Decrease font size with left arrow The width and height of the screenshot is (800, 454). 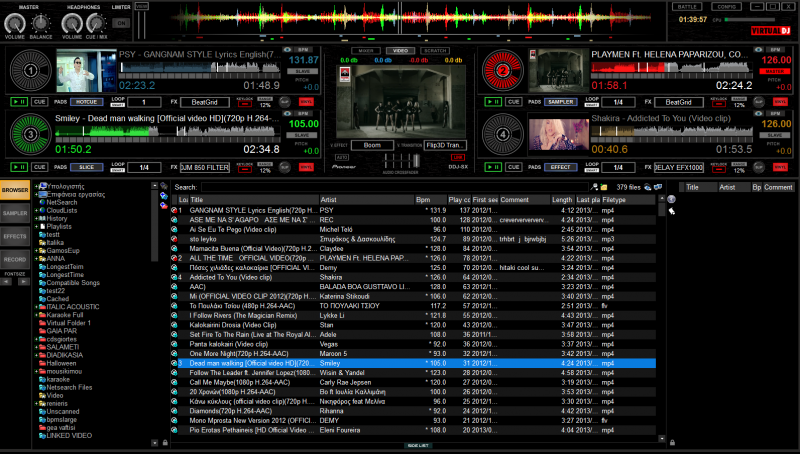[6, 282]
